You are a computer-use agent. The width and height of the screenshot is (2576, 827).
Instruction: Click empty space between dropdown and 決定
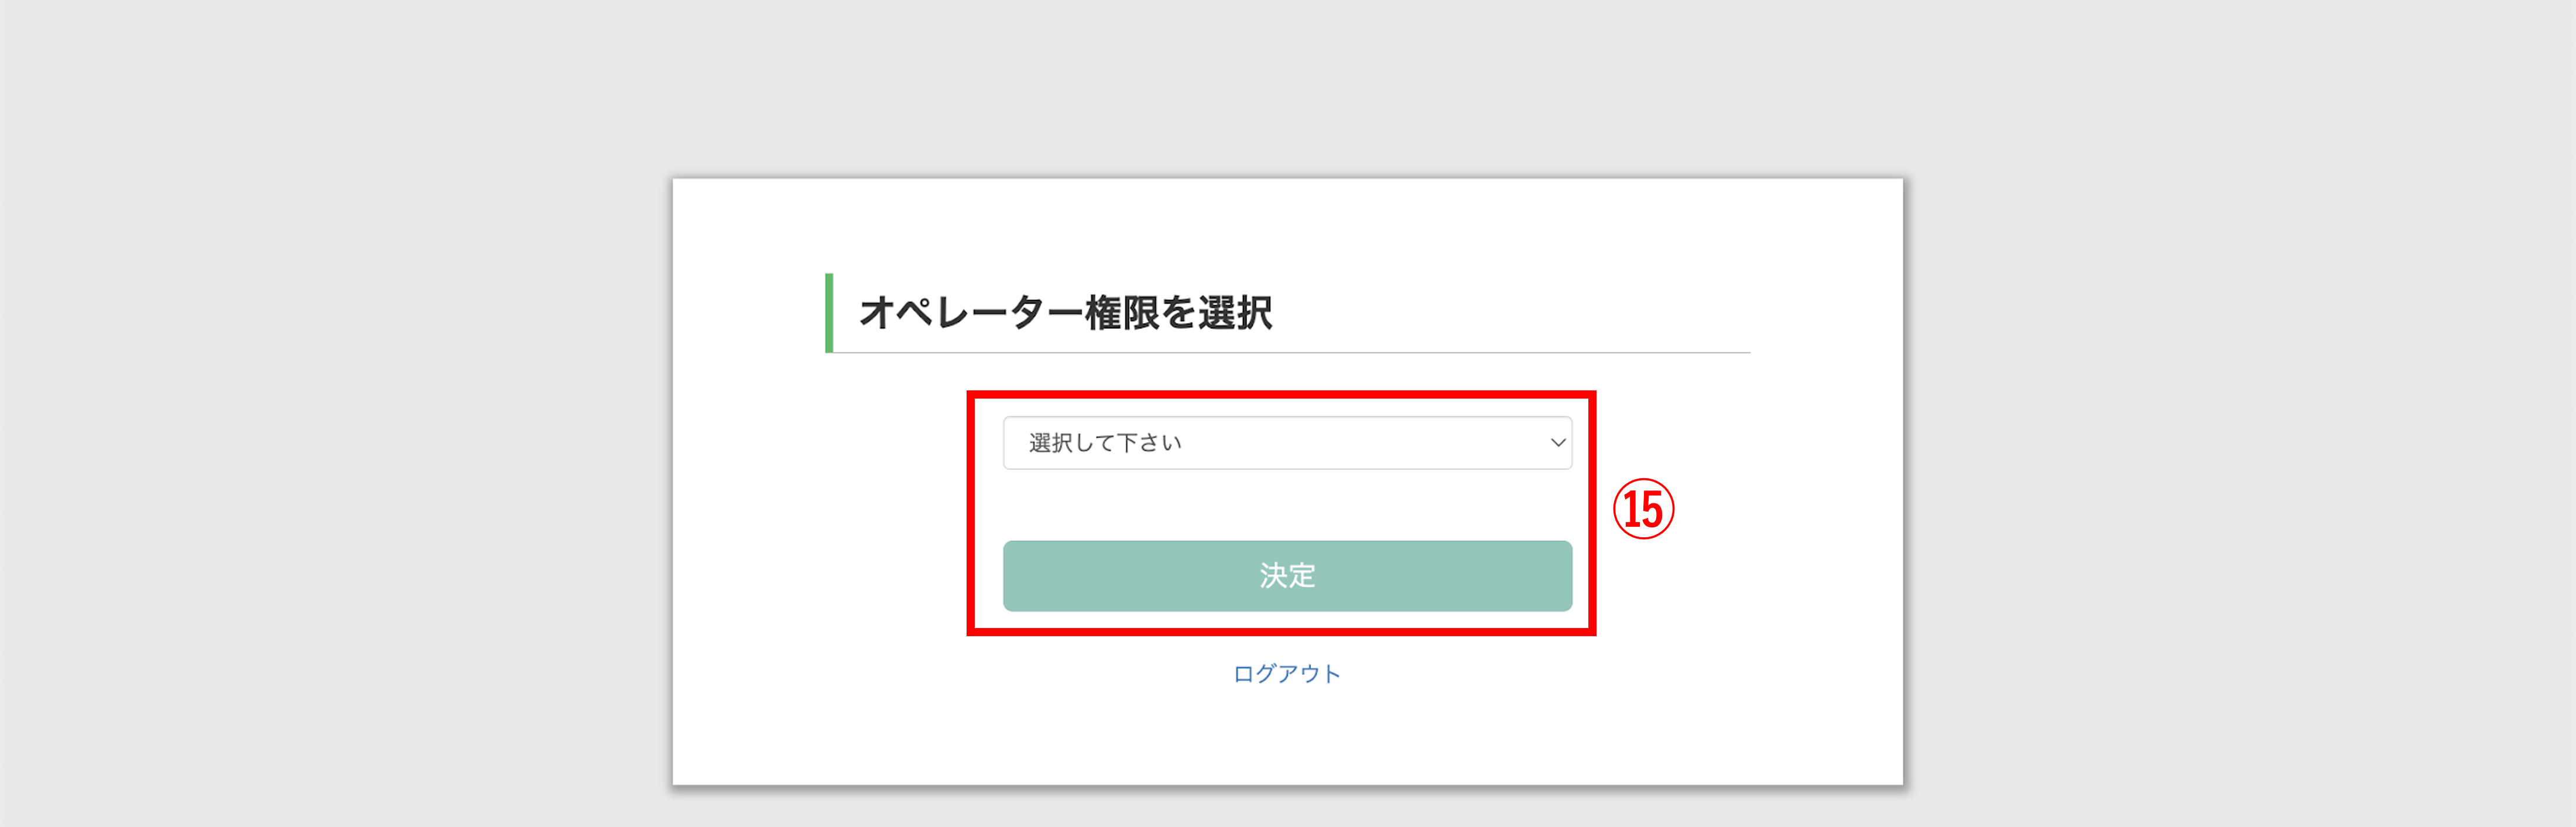click(x=1287, y=505)
